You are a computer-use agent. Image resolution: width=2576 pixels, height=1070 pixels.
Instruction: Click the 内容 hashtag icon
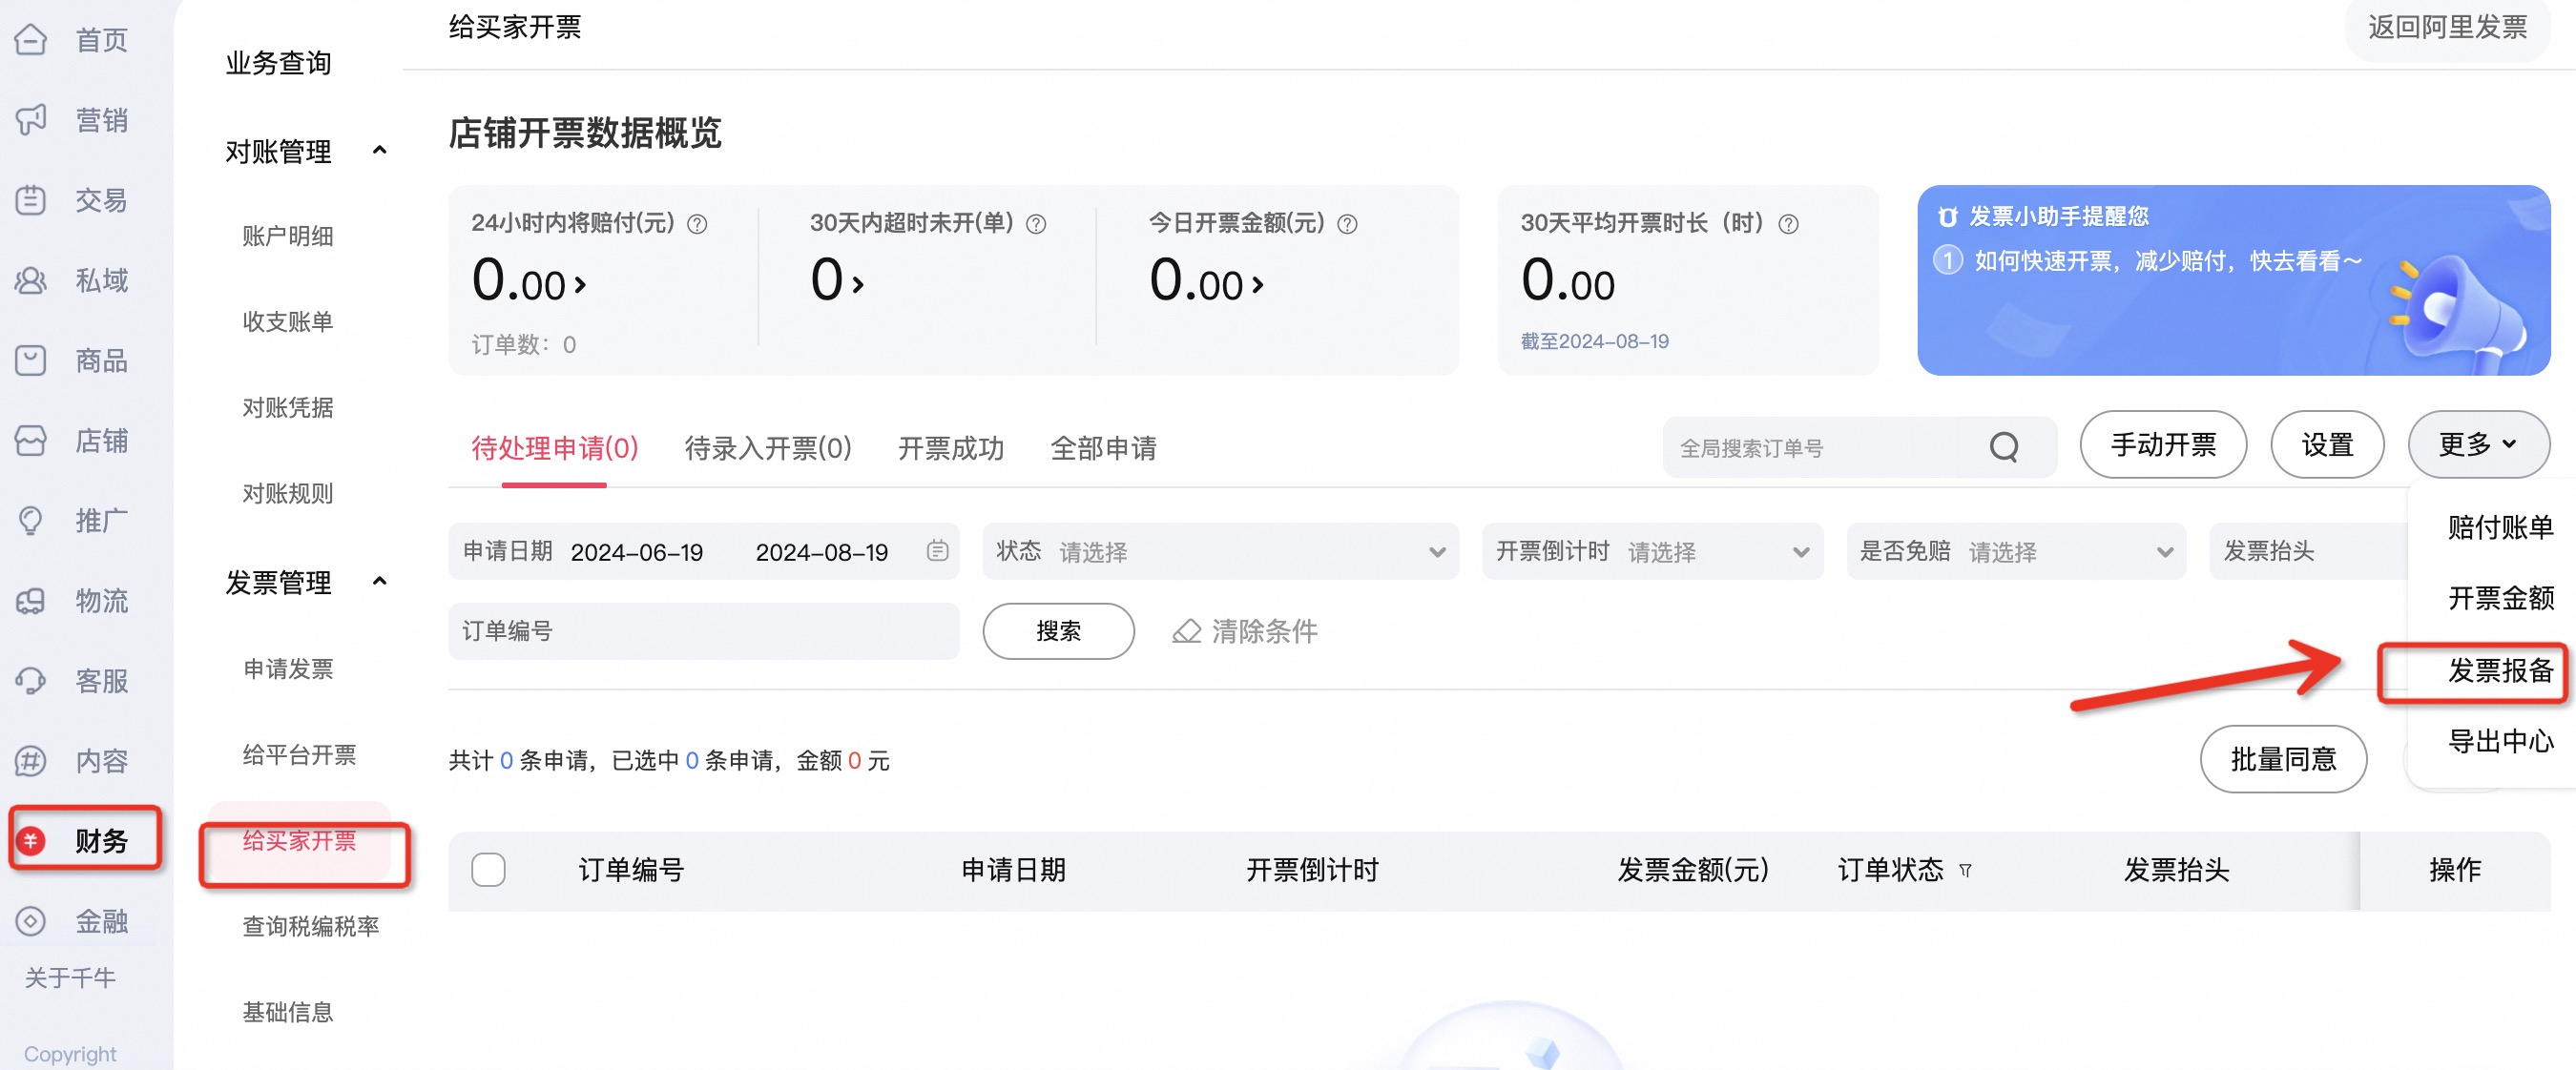click(31, 760)
